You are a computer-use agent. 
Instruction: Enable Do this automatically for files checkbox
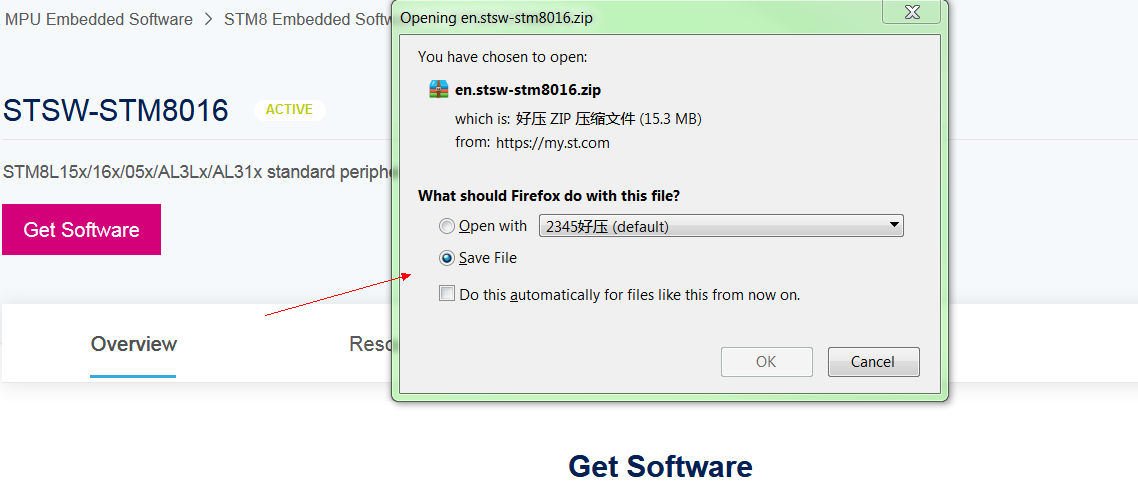447,294
